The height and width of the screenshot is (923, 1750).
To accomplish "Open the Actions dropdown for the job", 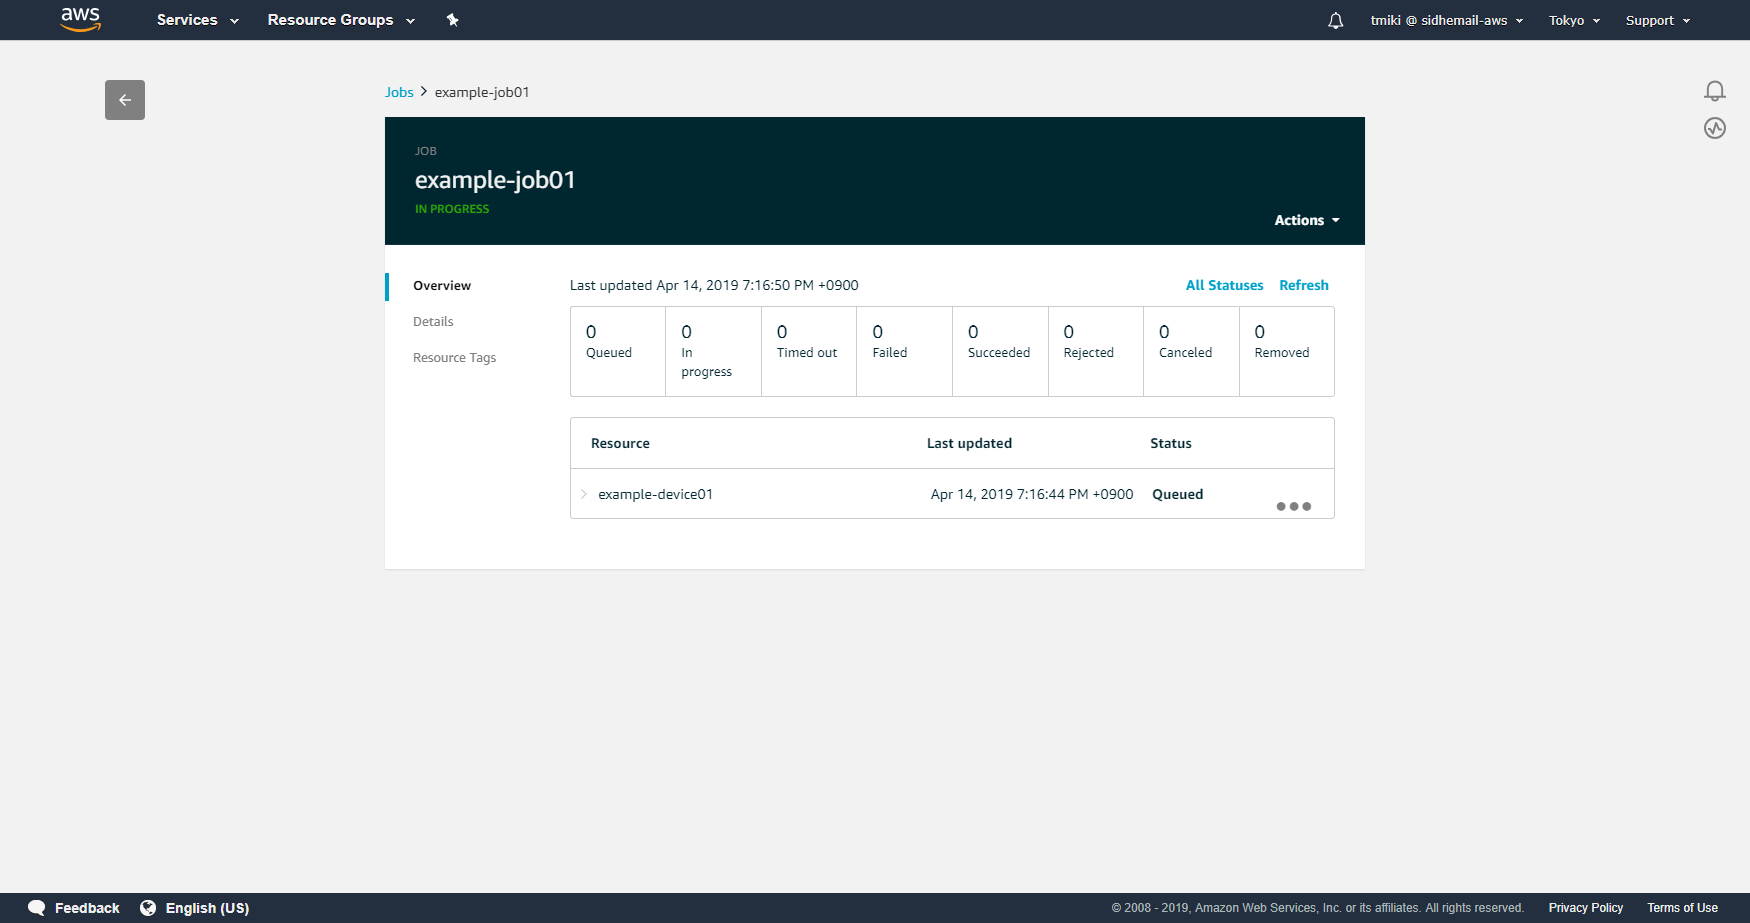I will [1307, 220].
